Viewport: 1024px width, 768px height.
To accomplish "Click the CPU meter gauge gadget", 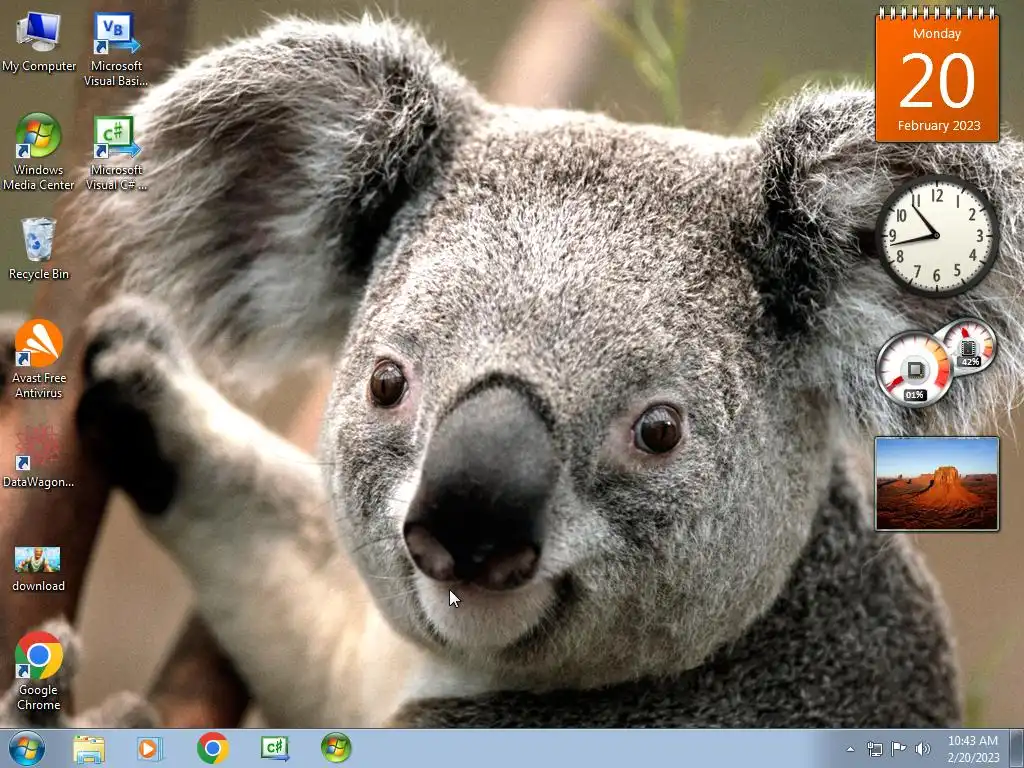I will click(x=914, y=370).
